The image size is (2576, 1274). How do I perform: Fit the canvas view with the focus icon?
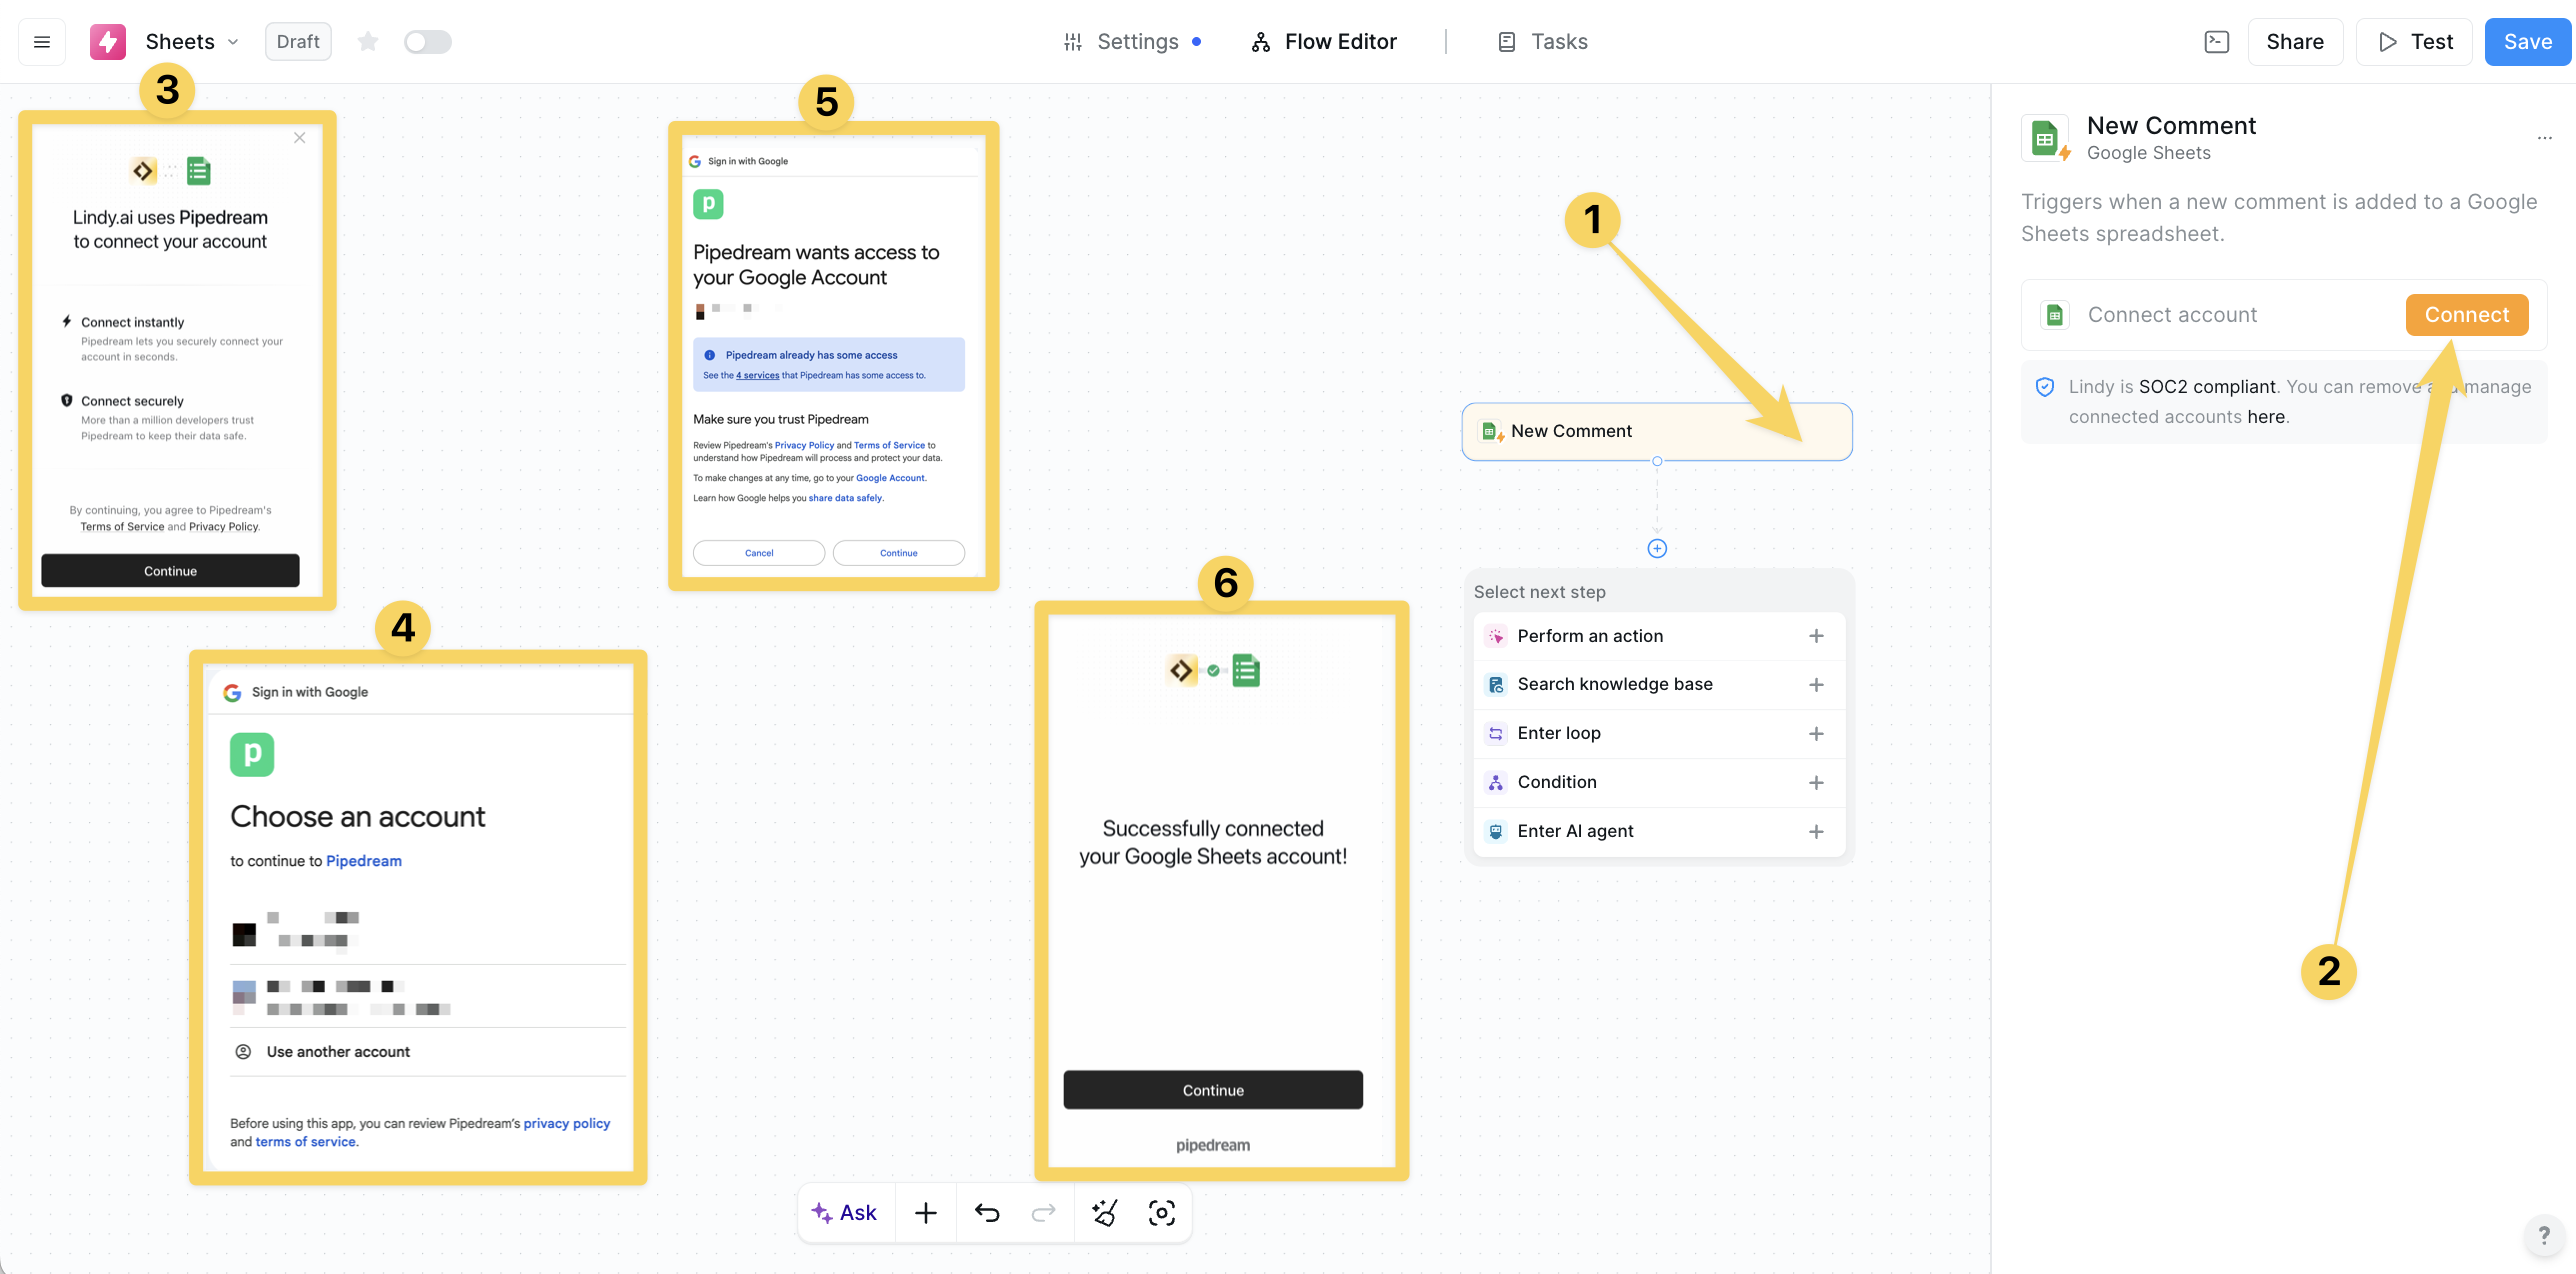click(x=1161, y=1213)
